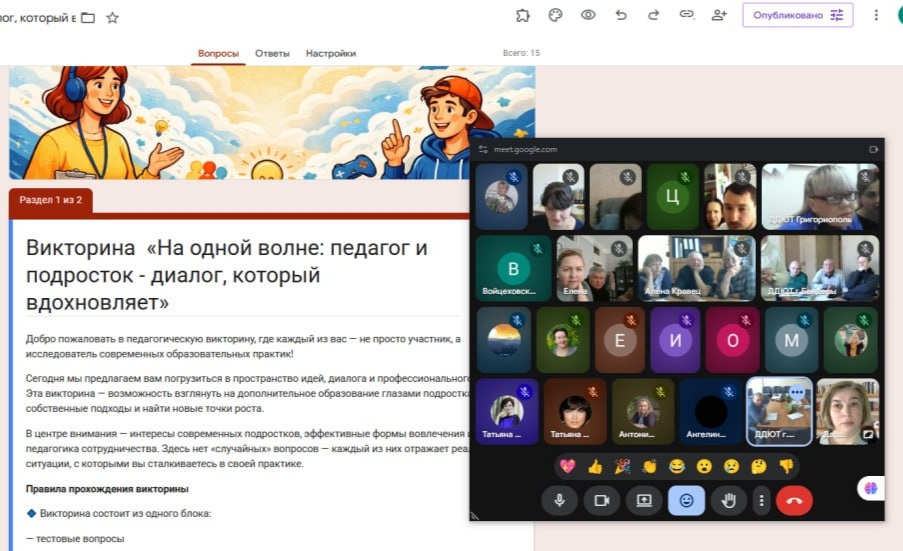Click the present screen button in Meet
This screenshot has height=551, width=903.
tap(644, 499)
